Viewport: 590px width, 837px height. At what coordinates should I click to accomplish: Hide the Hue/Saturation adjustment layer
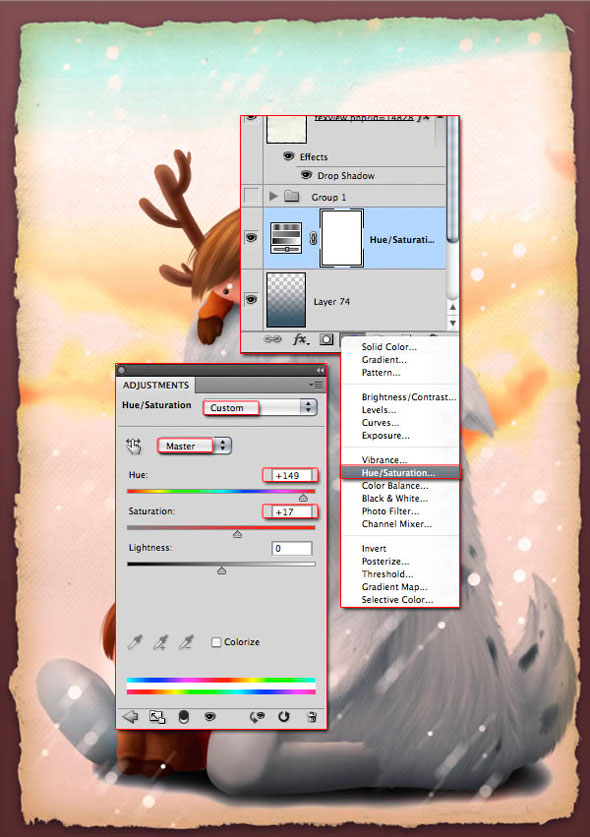[x=251, y=238]
